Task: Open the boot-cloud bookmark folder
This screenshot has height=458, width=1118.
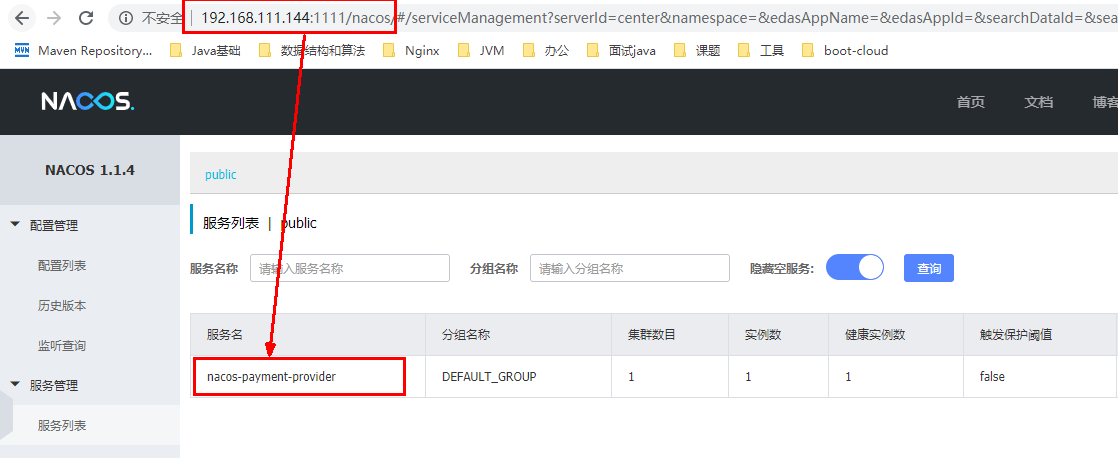Action: click(x=845, y=51)
